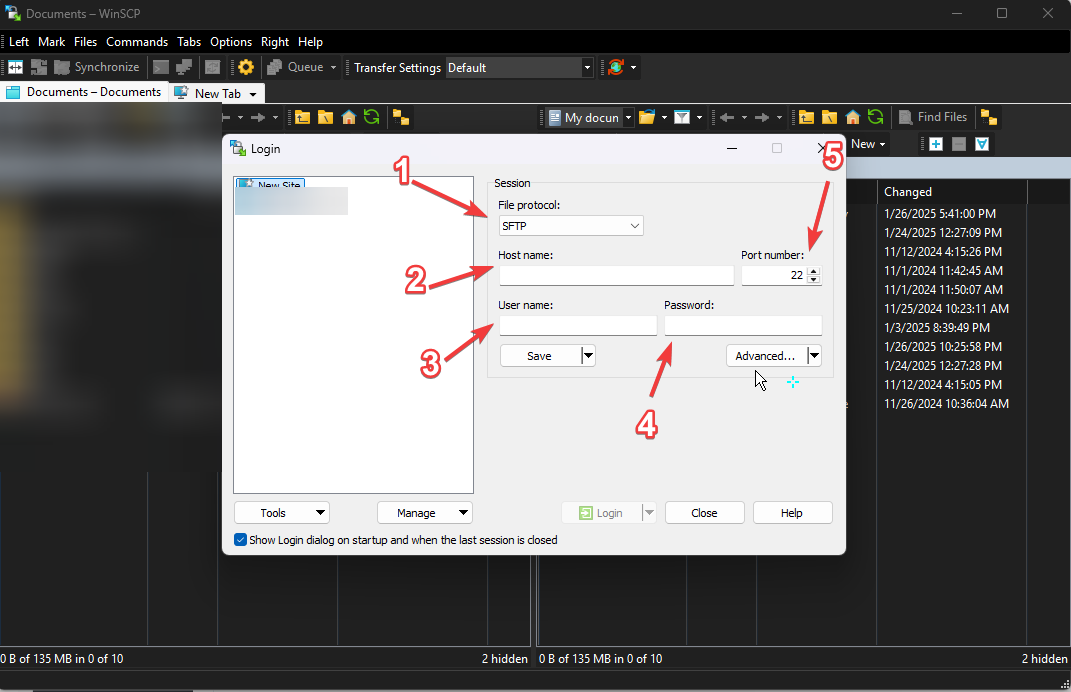Image resolution: width=1071 pixels, height=692 pixels.
Task: Refresh the right panel with green arrows
Action: tap(876, 117)
